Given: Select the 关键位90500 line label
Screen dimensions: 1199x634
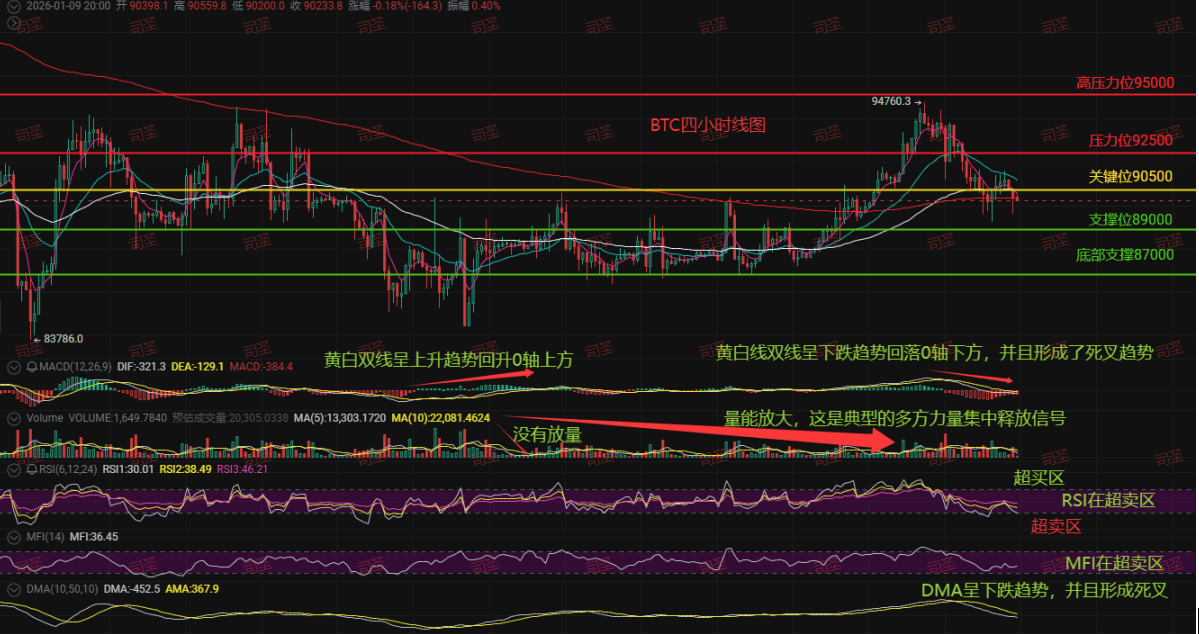Looking at the screenshot, I should 1131,177.
